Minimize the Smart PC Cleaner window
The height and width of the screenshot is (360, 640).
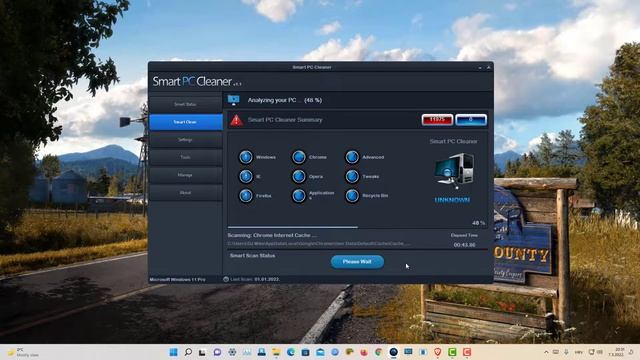click(480, 67)
